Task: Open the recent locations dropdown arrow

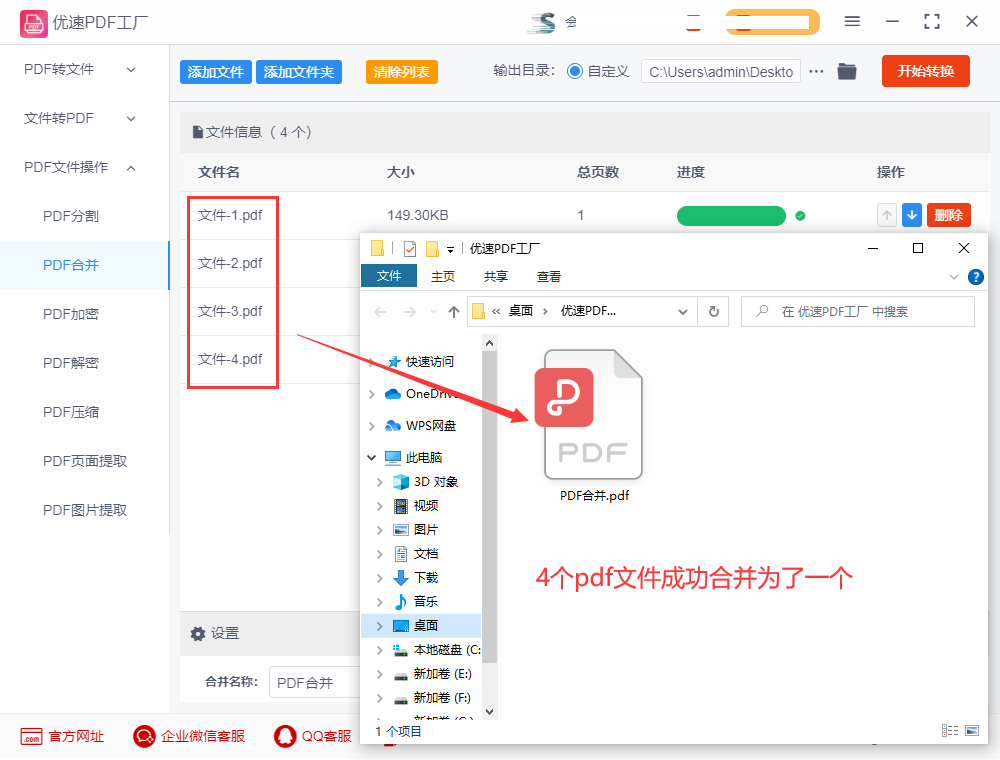Action: pos(433,312)
